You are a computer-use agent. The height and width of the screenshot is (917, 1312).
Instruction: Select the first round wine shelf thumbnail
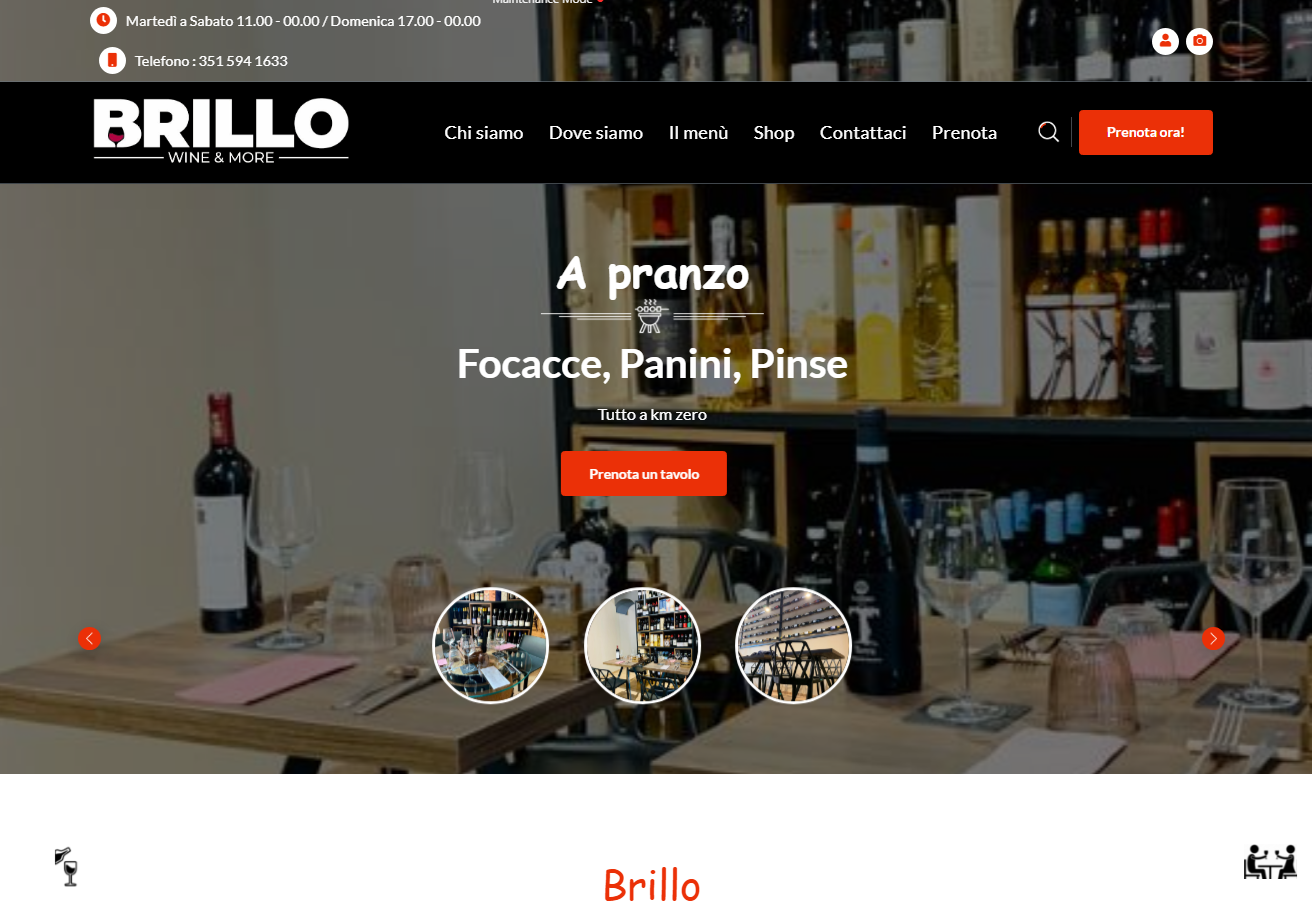[490, 645]
